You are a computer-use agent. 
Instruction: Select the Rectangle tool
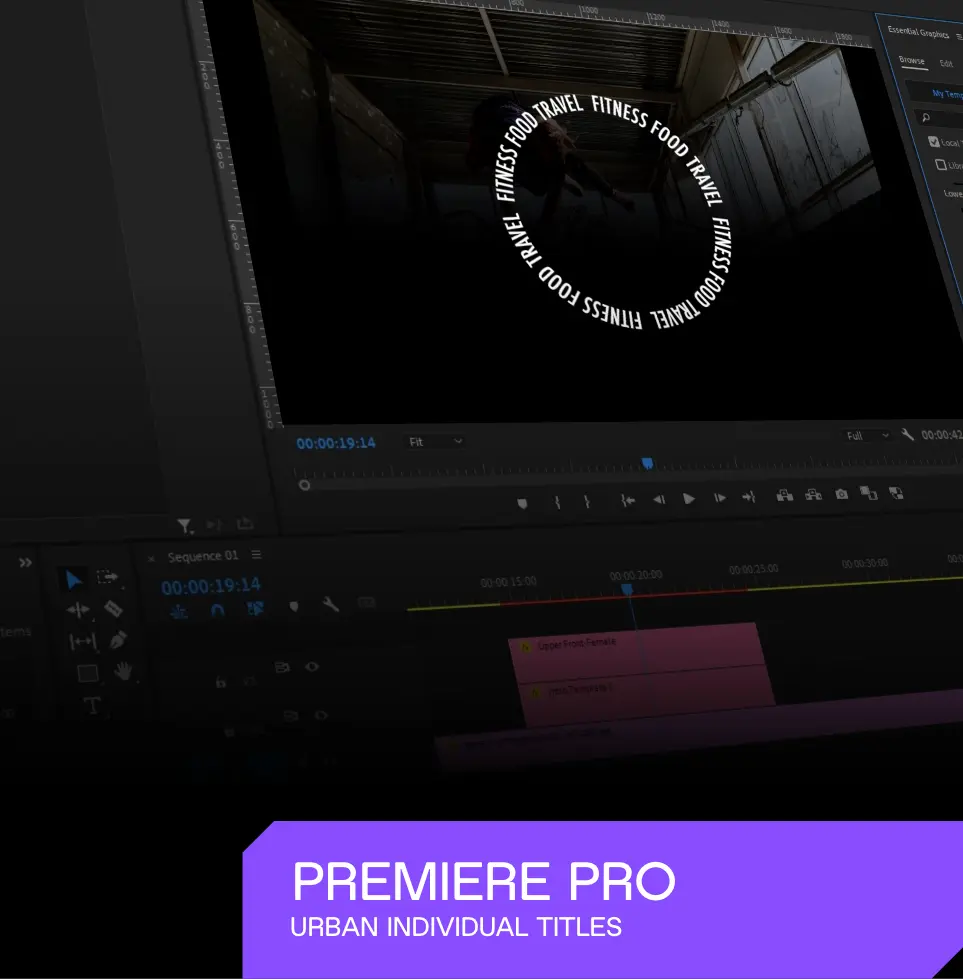(88, 673)
